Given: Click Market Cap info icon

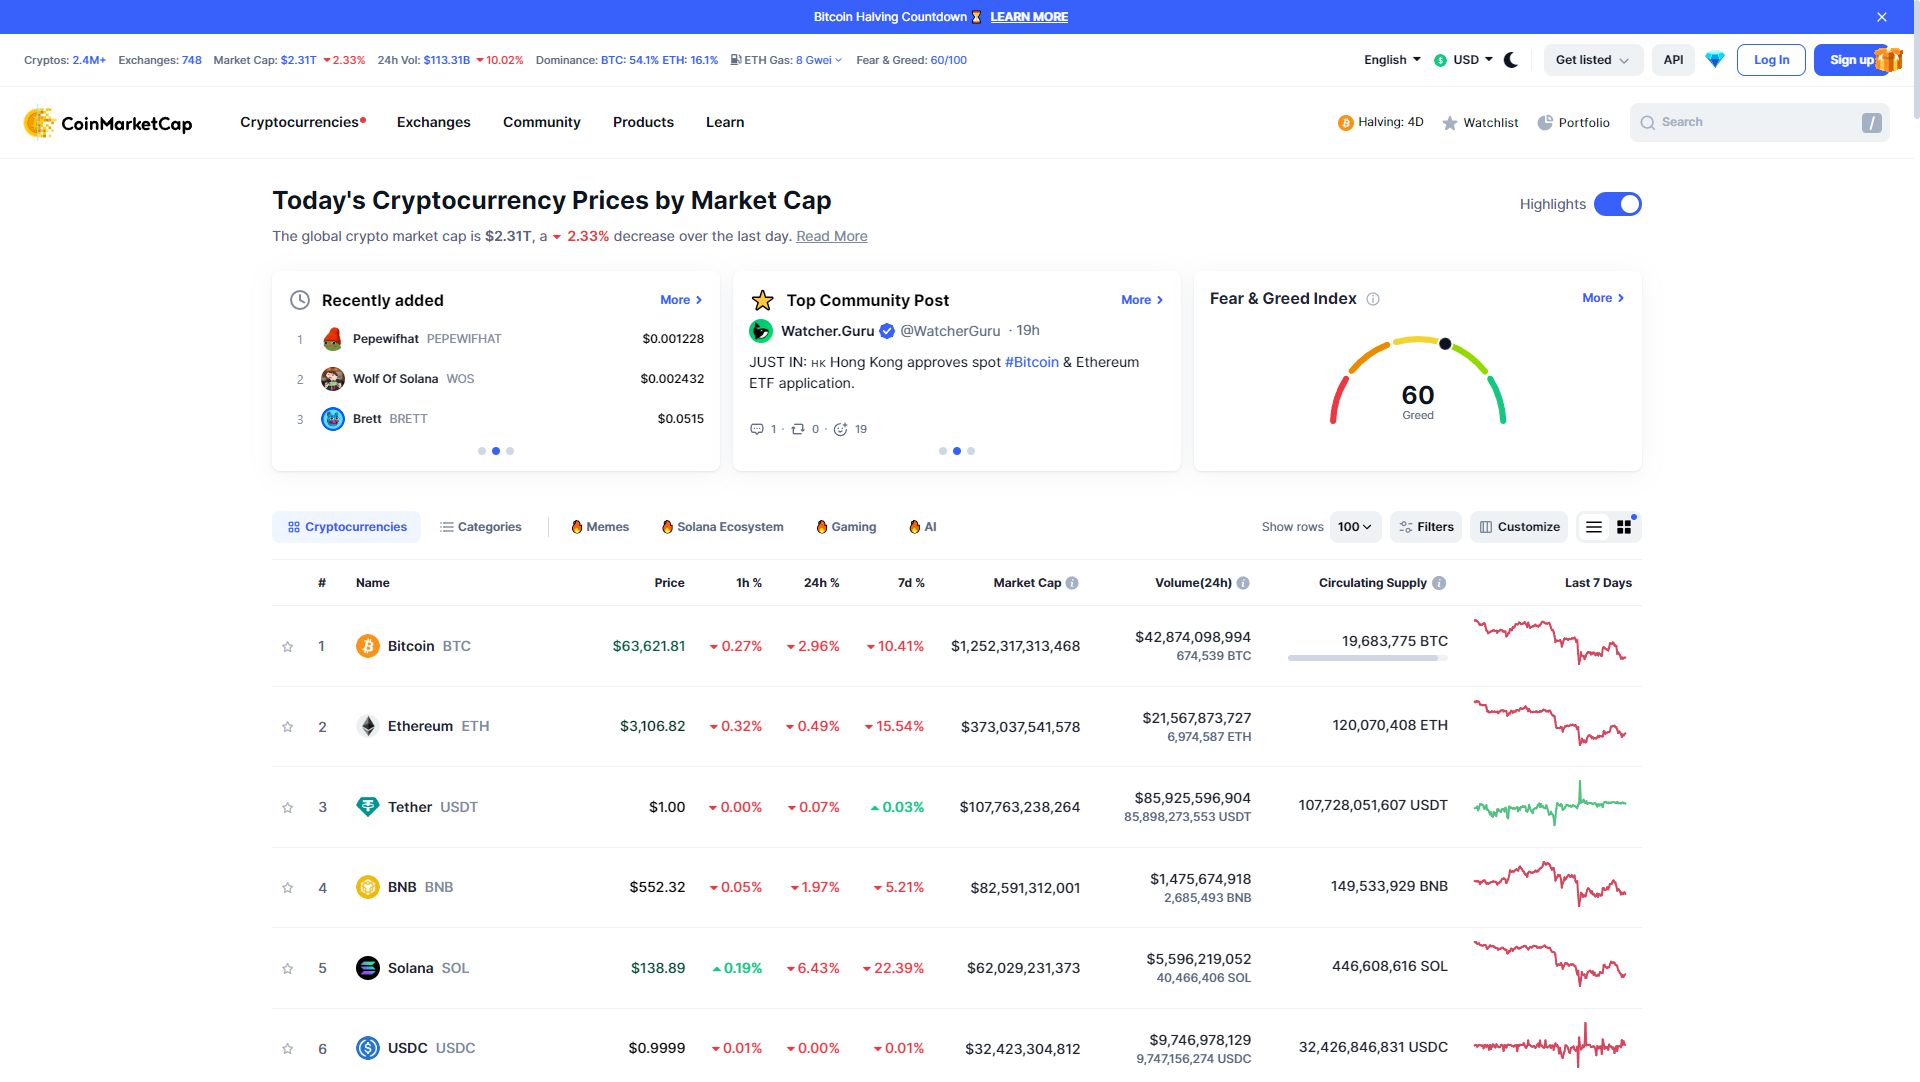Looking at the screenshot, I should 1072,583.
